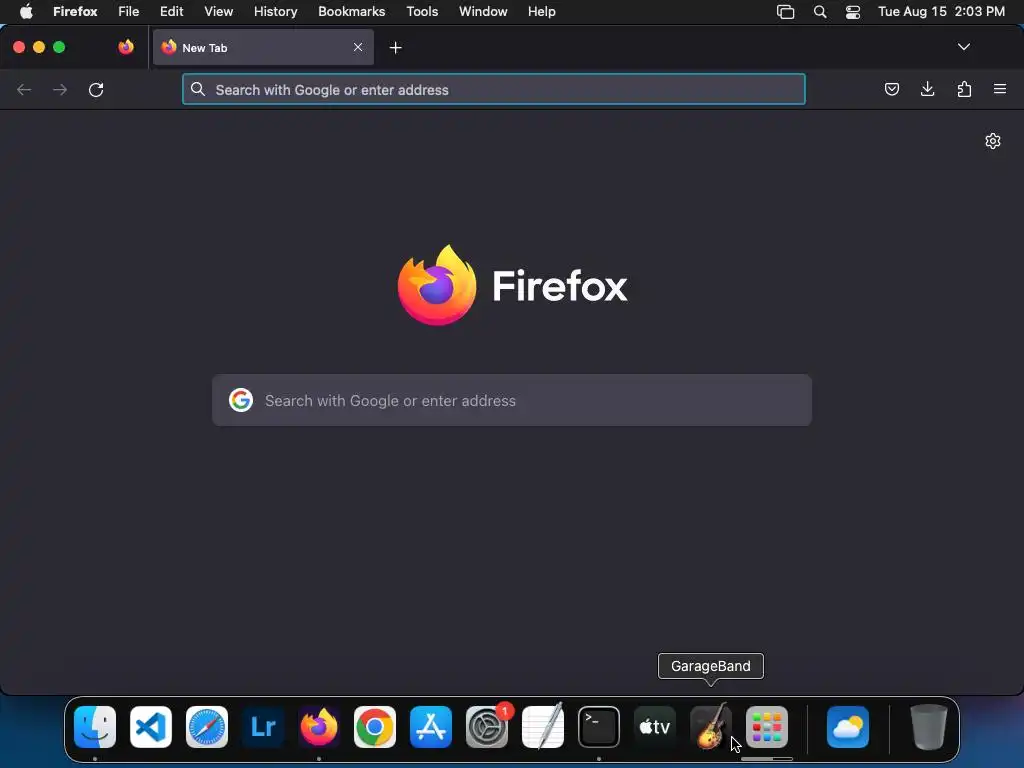This screenshot has height=768, width=1024.
Task: Open the History menu
Action: click(275, 12)
